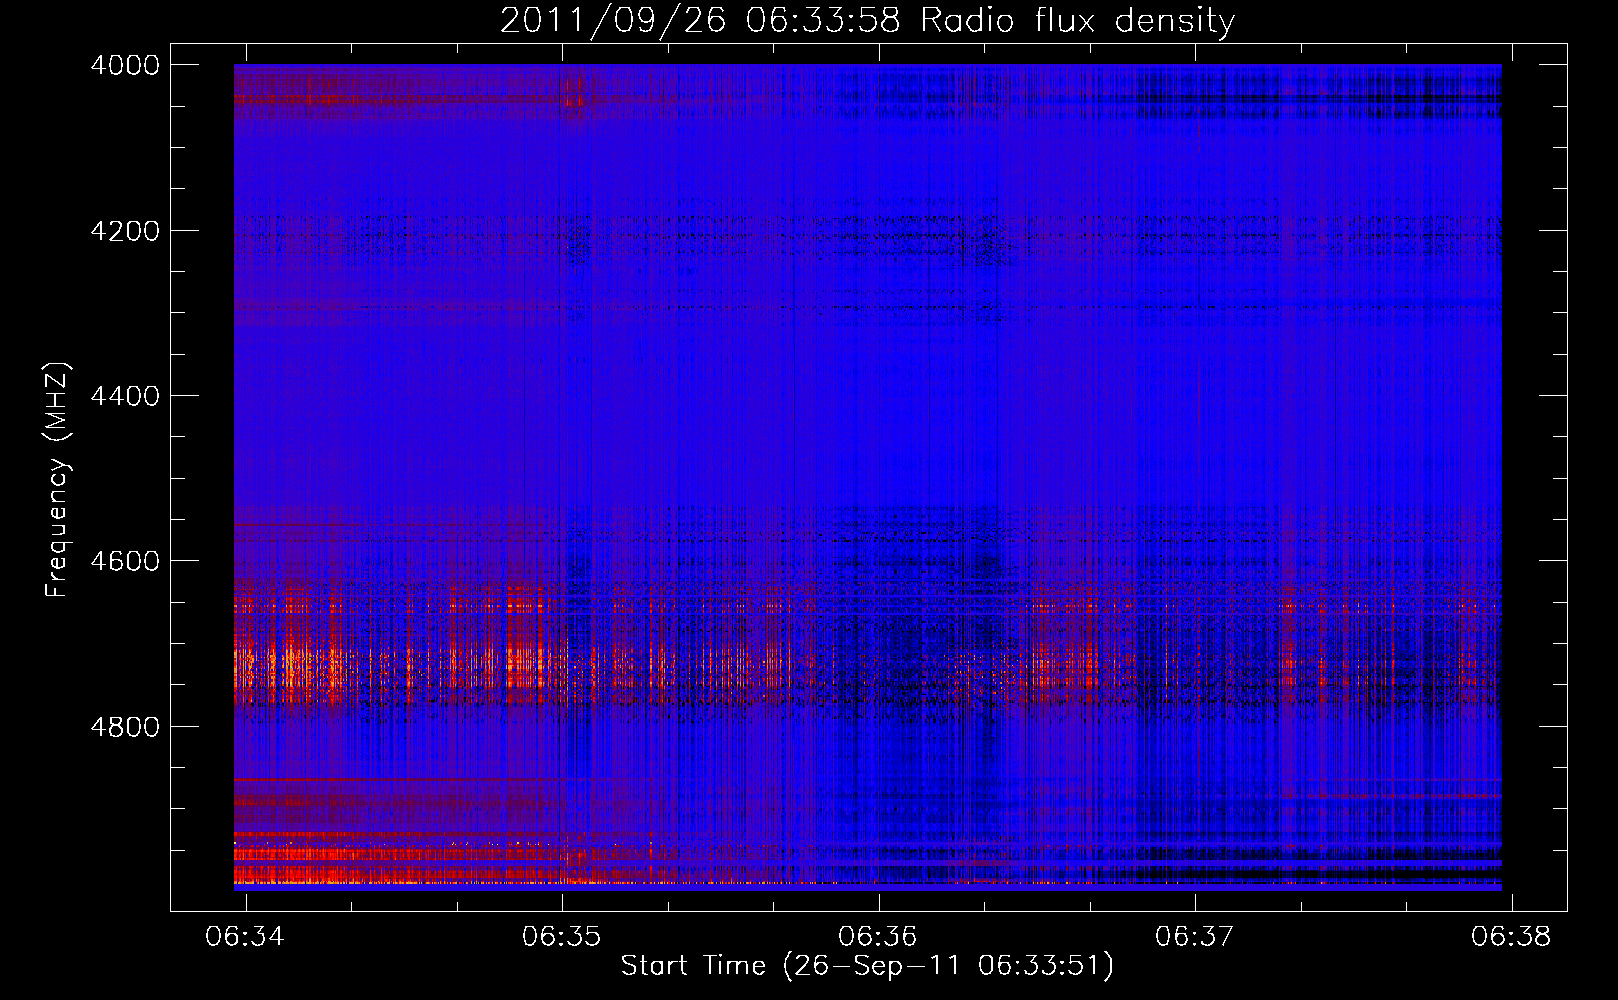The width and height of the screenshot is (1618, 1000).
Task: Click the '4600' frequency axis label
Action: [x=124, y=561]
